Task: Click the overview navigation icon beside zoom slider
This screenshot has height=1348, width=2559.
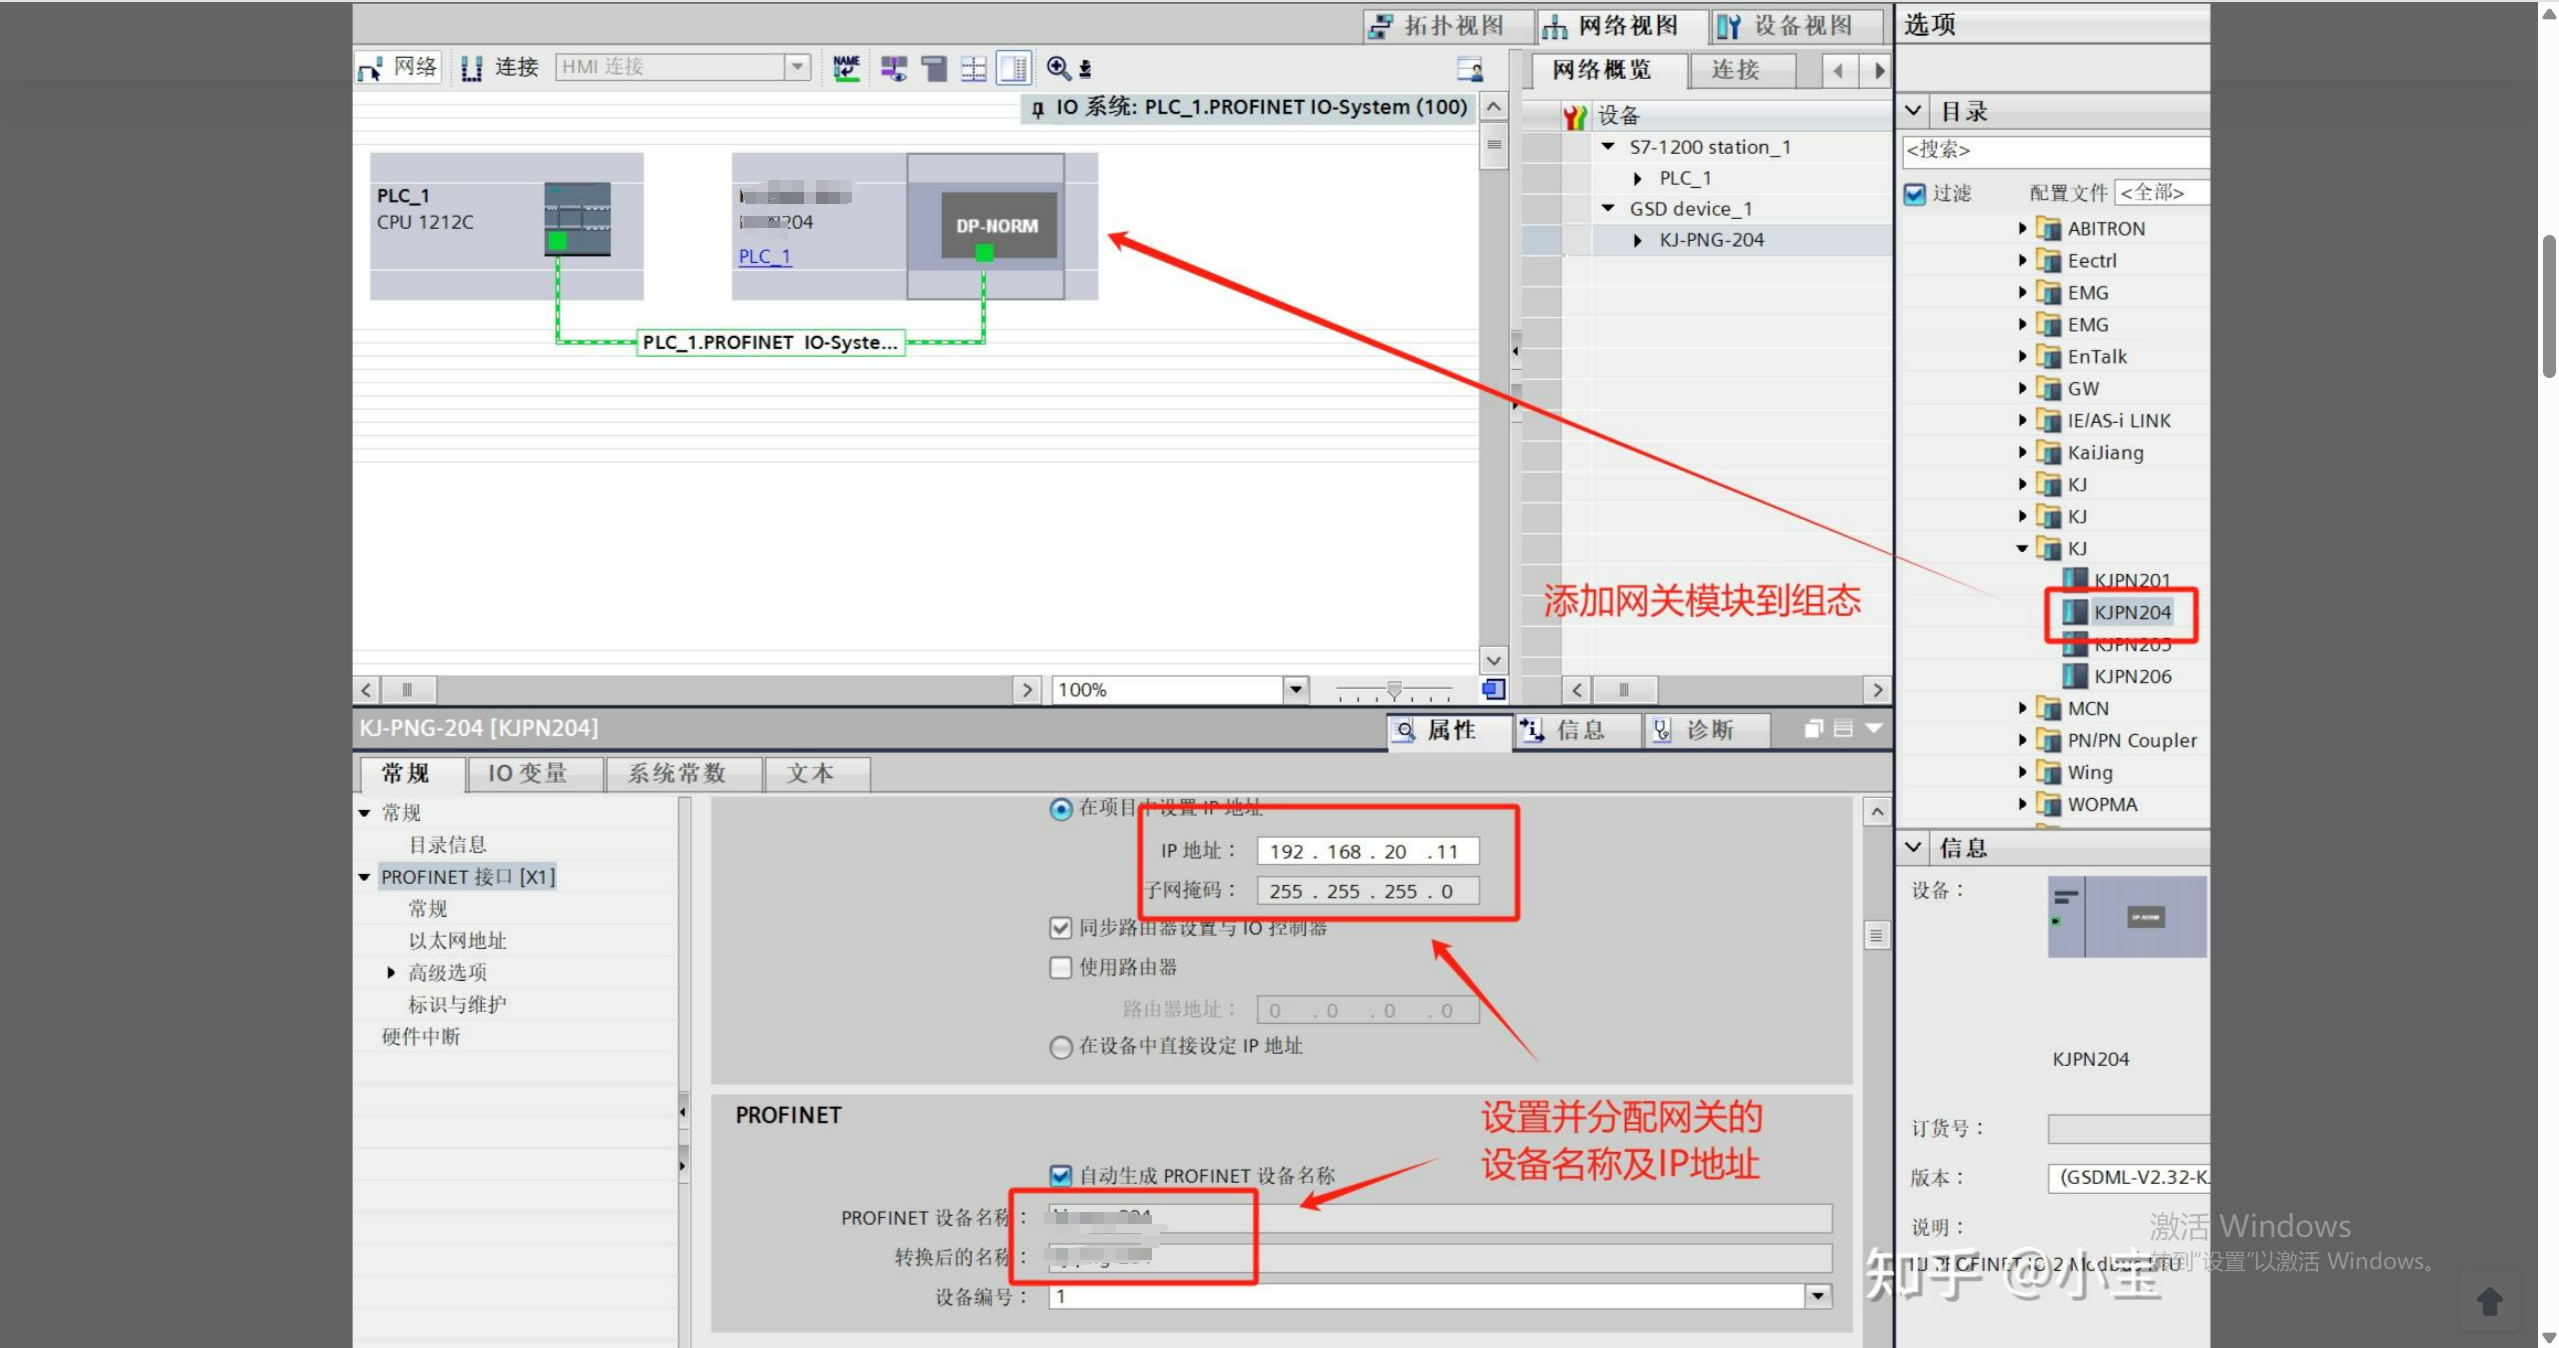Action: point(1493,689)
